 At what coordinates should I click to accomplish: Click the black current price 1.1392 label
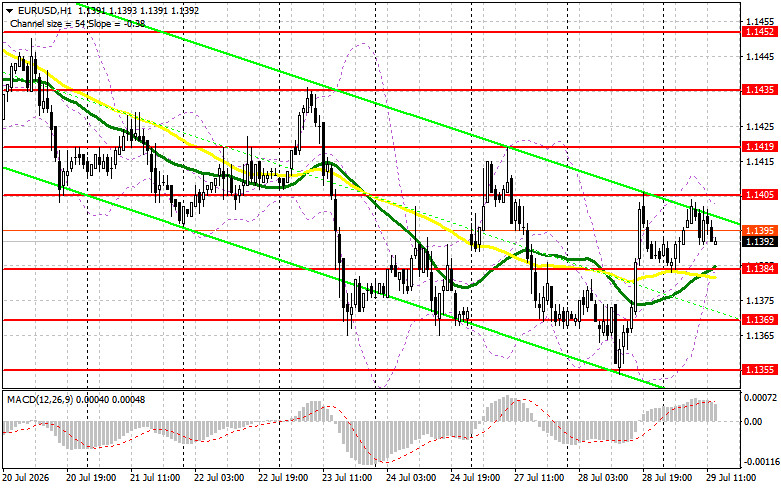pos(759,242)
